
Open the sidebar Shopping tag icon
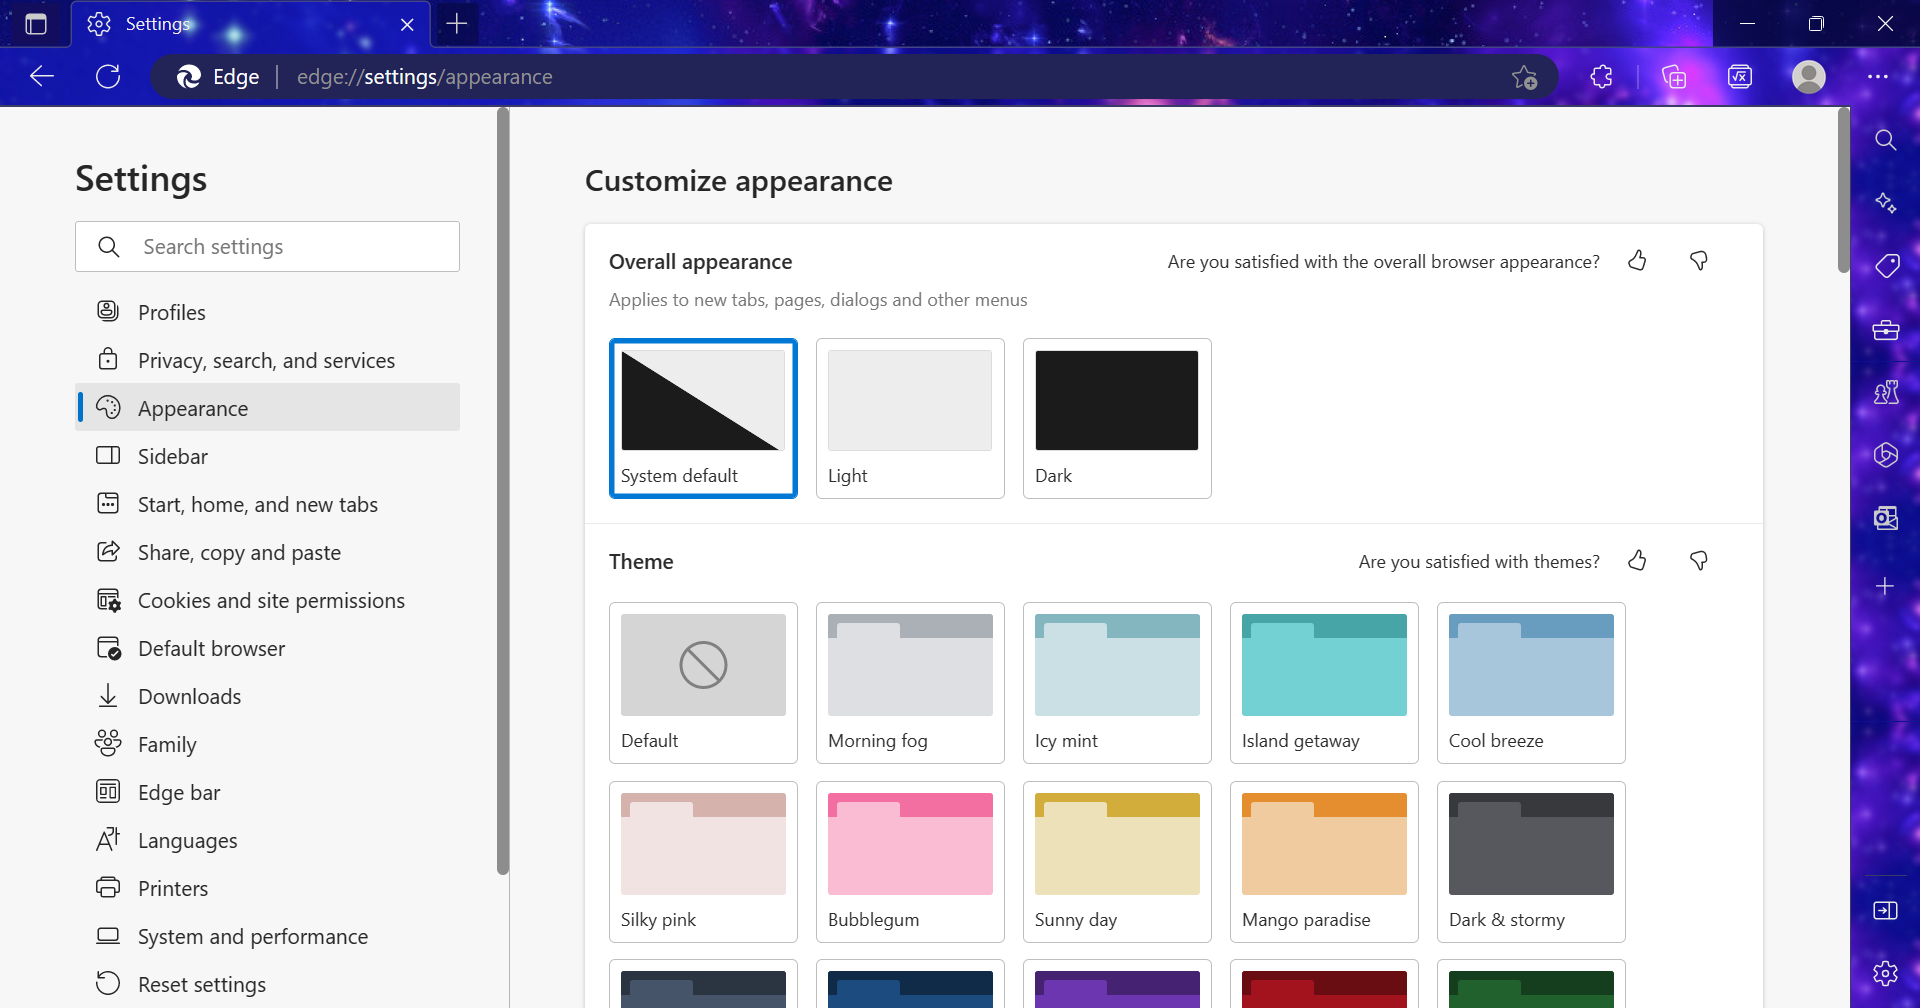[x=1886, y=266]
